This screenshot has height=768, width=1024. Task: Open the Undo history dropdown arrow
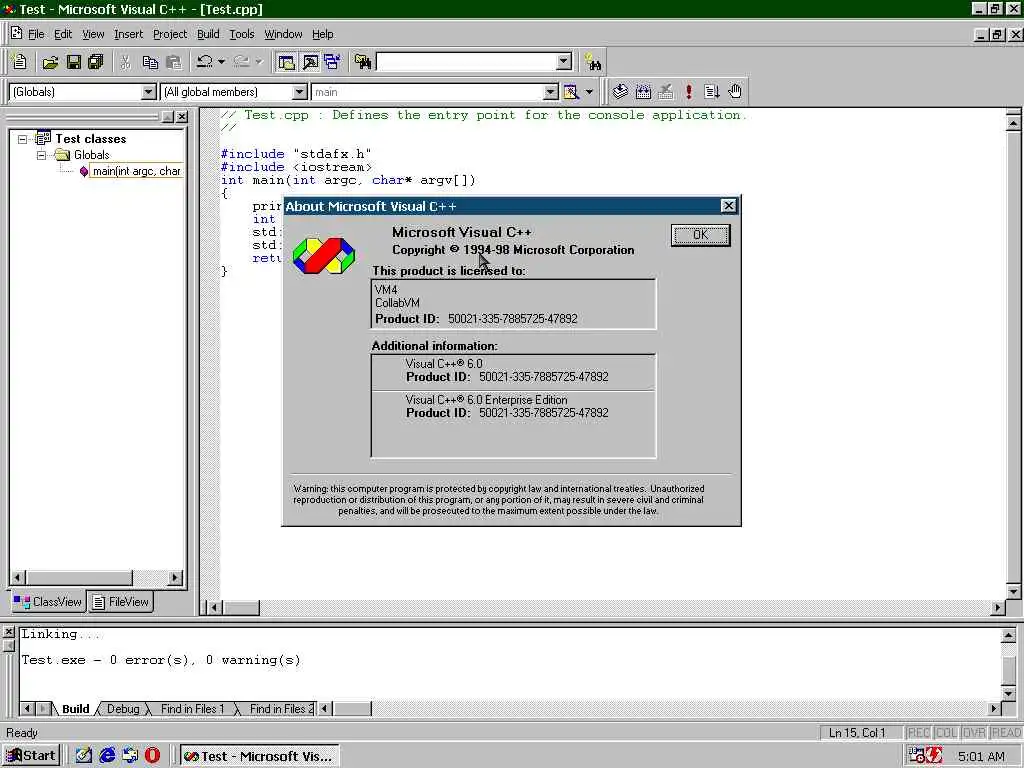pyautogui.click(x=221, y=62)
